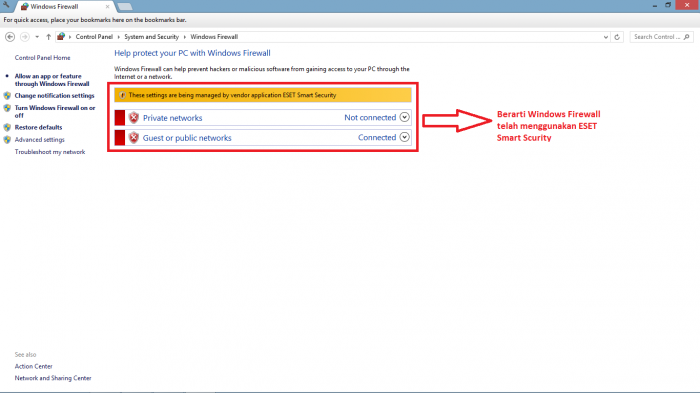Open Control Panel Home link
Viewport: 700px width, 393px height.
tap(42, 58)
